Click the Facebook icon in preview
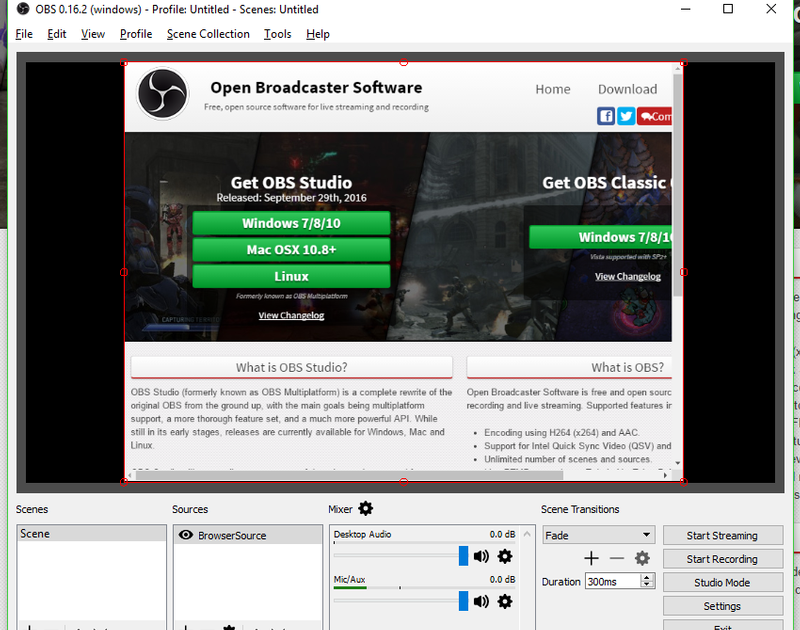Image resolution: width=800 pixels, height=630 pixels. (x=606, y=116)
